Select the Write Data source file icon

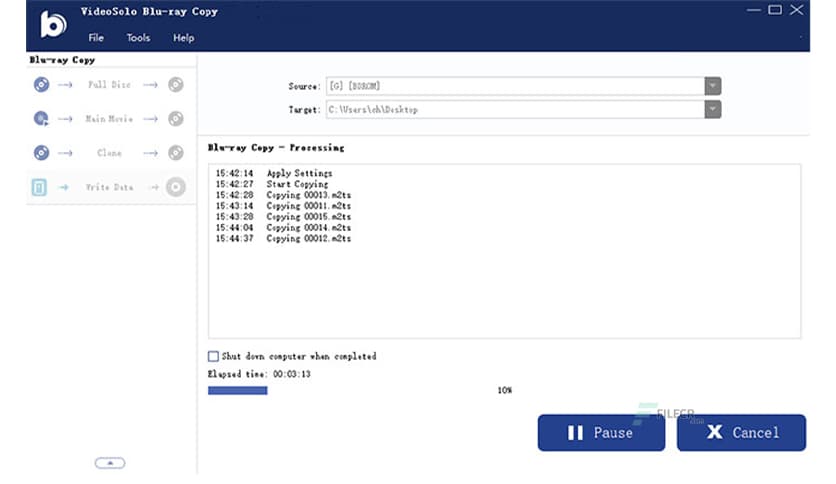[x=39, y=187]
